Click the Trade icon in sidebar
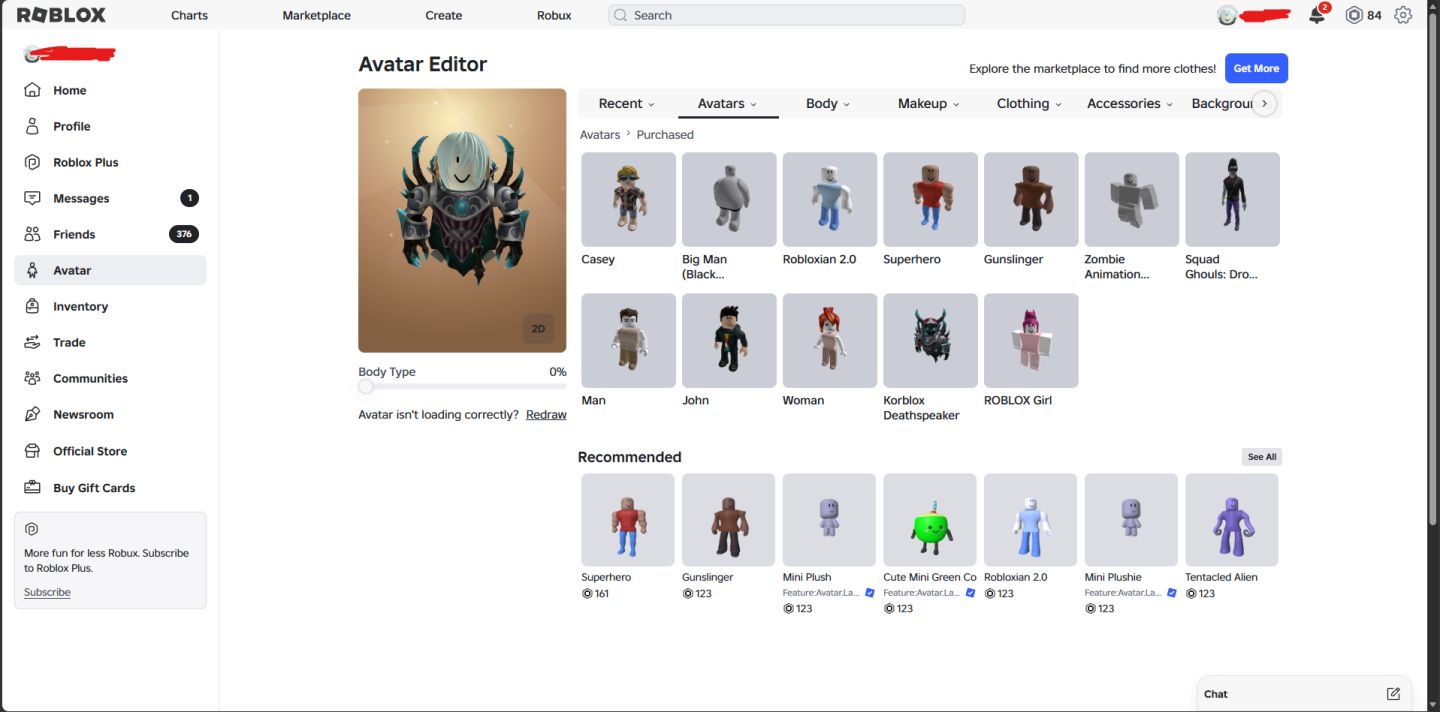Image resolution: width=1440 pixels, height=712 pixels. pos(33,342)
